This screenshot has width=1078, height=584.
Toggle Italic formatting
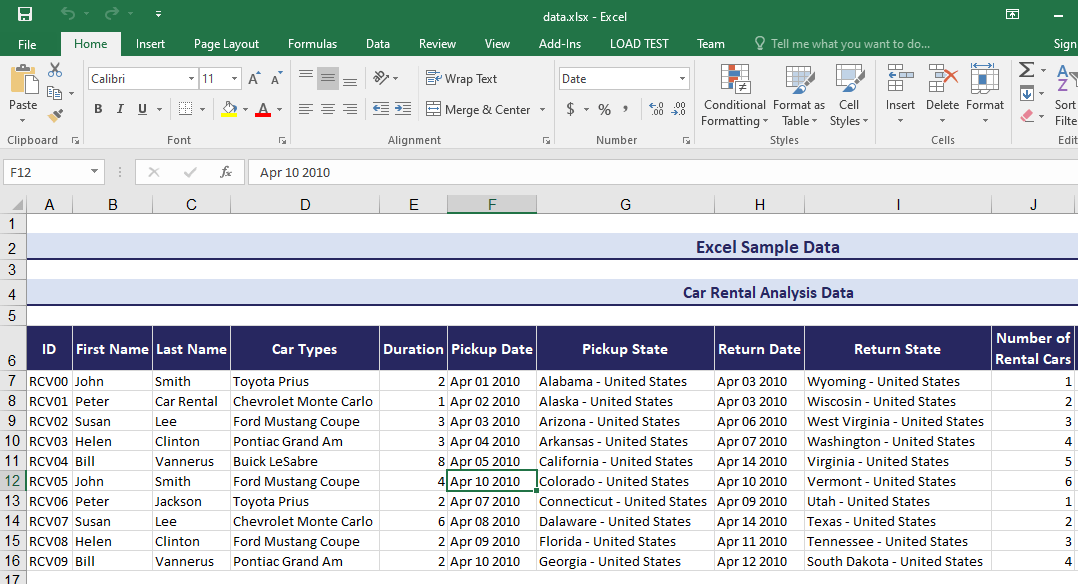[x=120, y=109]
